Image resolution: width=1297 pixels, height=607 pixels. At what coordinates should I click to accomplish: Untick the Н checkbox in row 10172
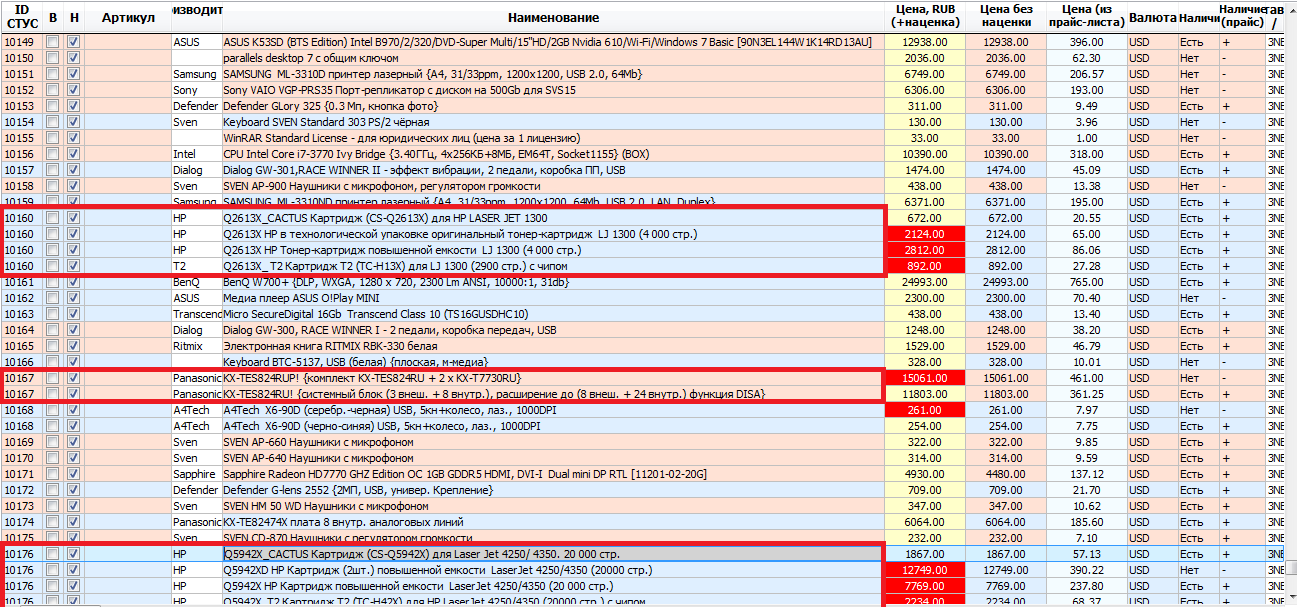[x=73, y=490]
